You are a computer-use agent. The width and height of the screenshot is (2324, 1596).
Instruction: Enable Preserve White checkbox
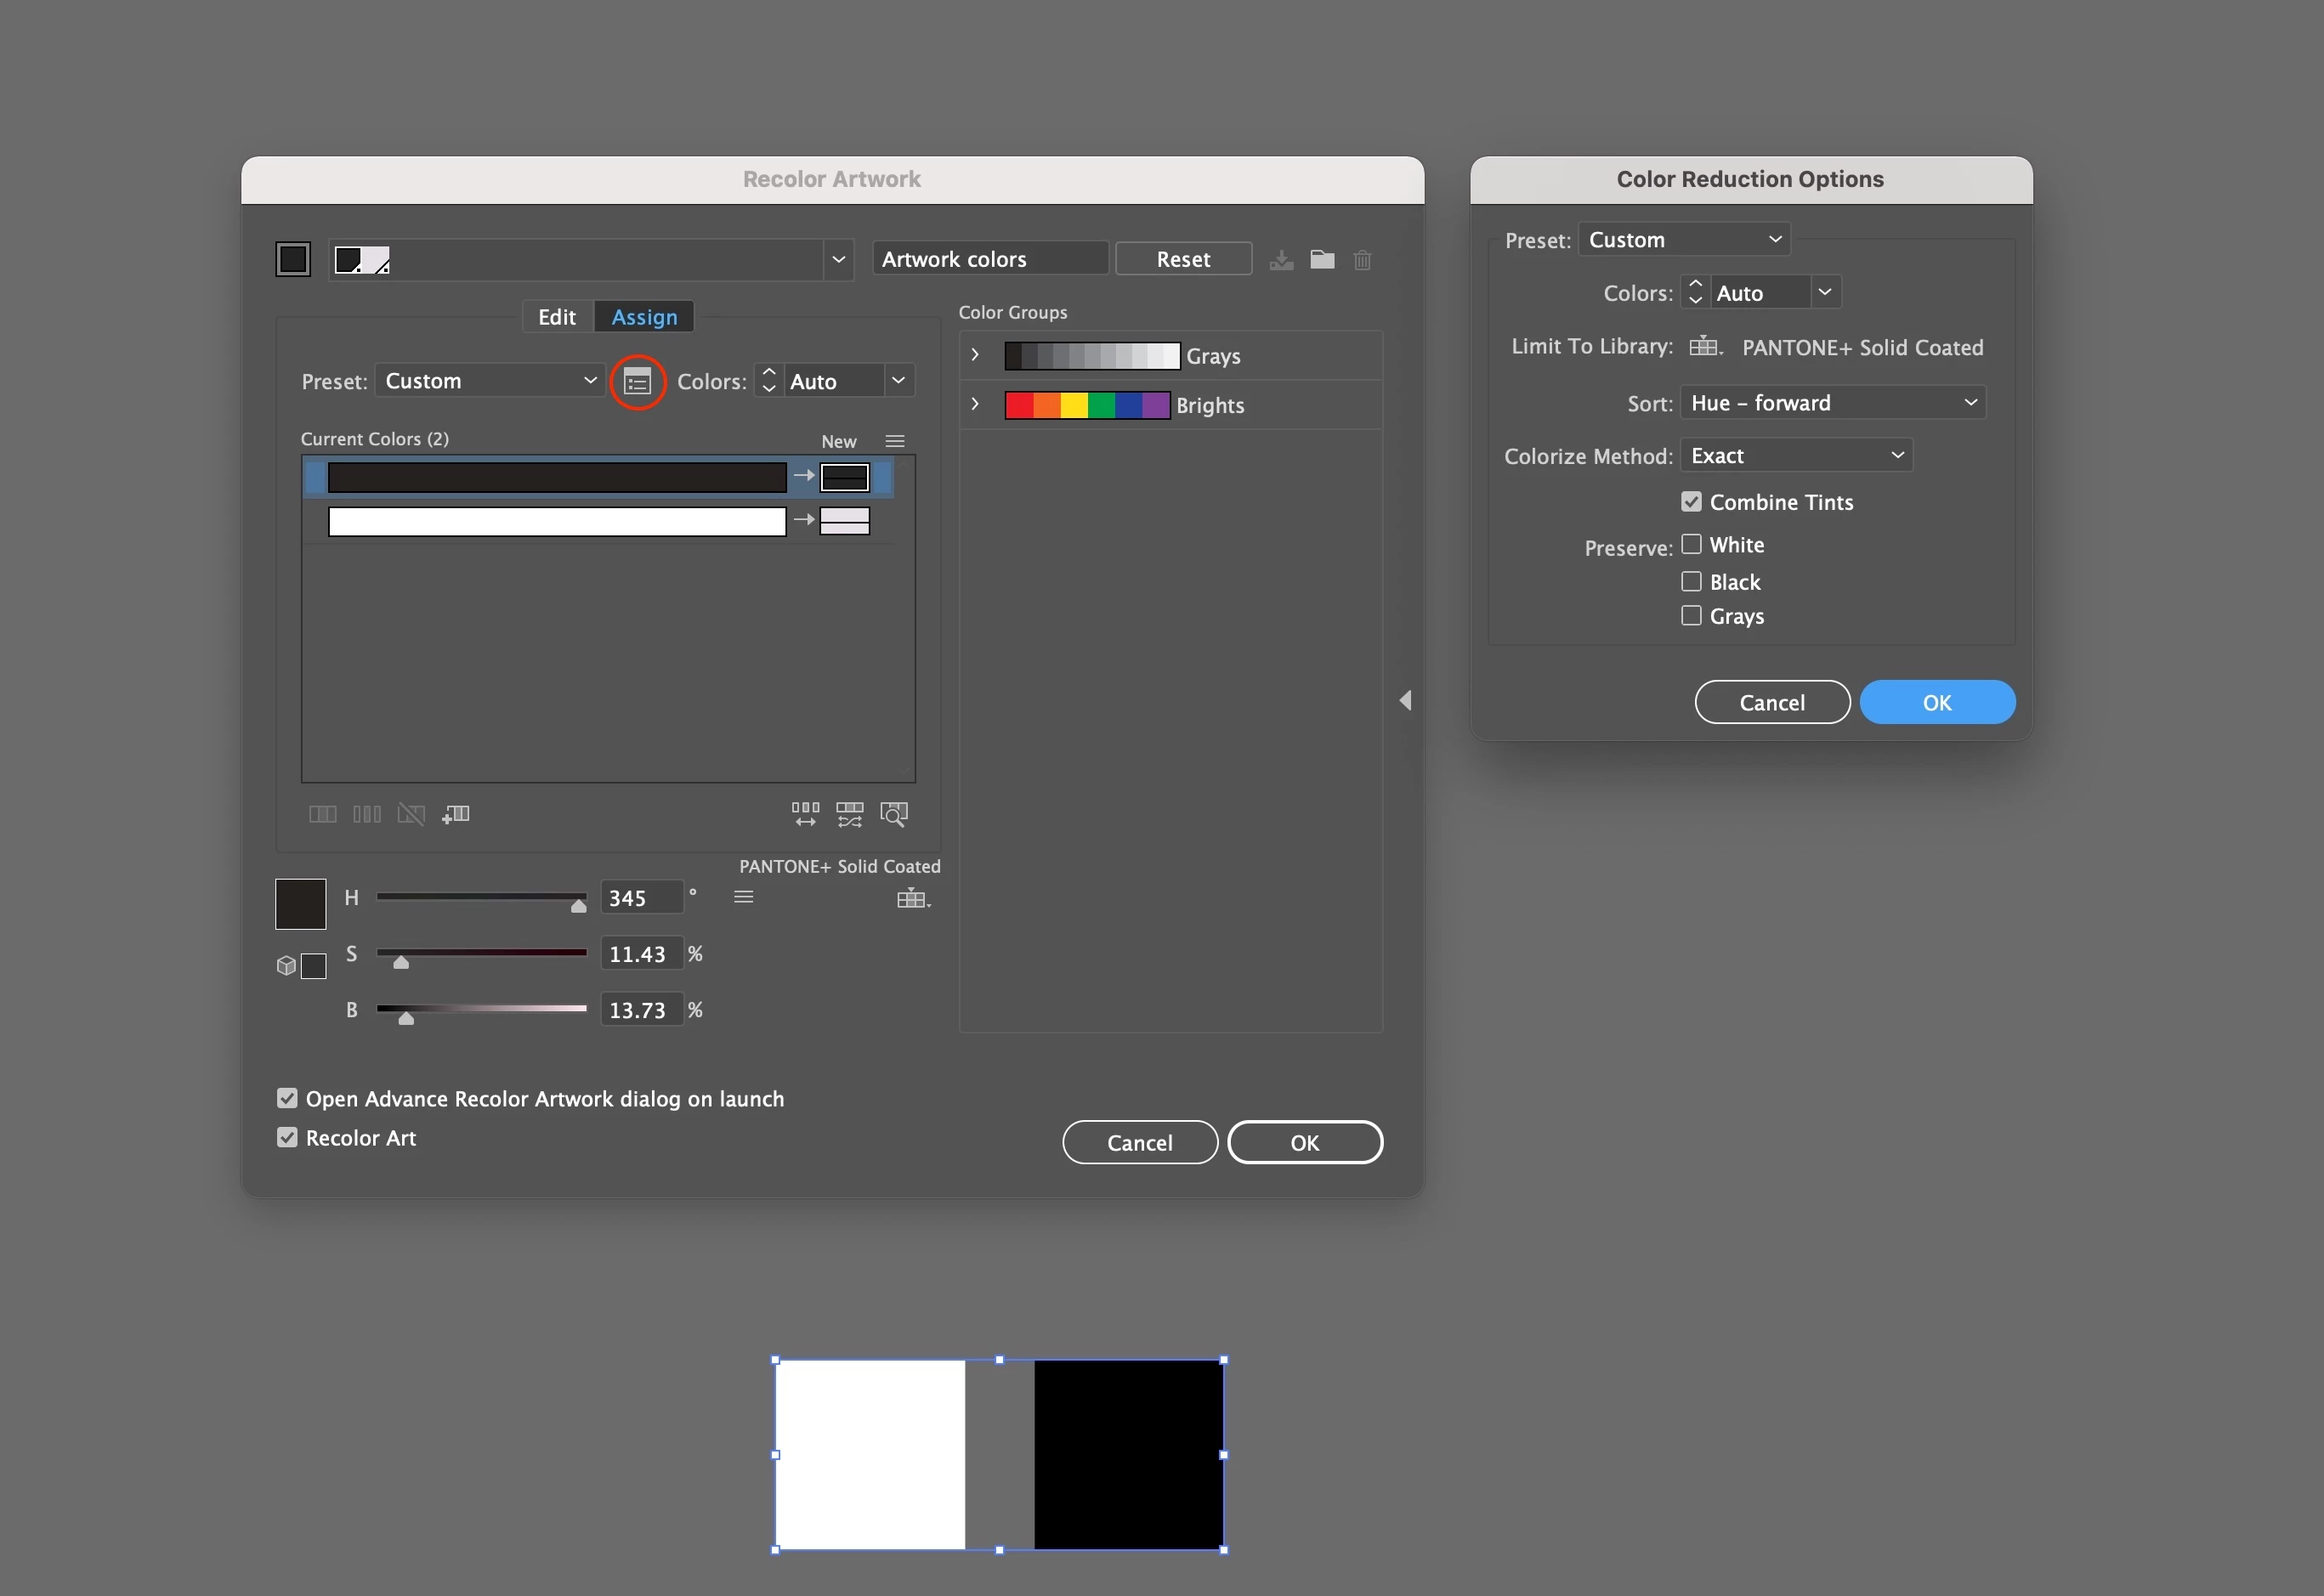(1691, 545)
